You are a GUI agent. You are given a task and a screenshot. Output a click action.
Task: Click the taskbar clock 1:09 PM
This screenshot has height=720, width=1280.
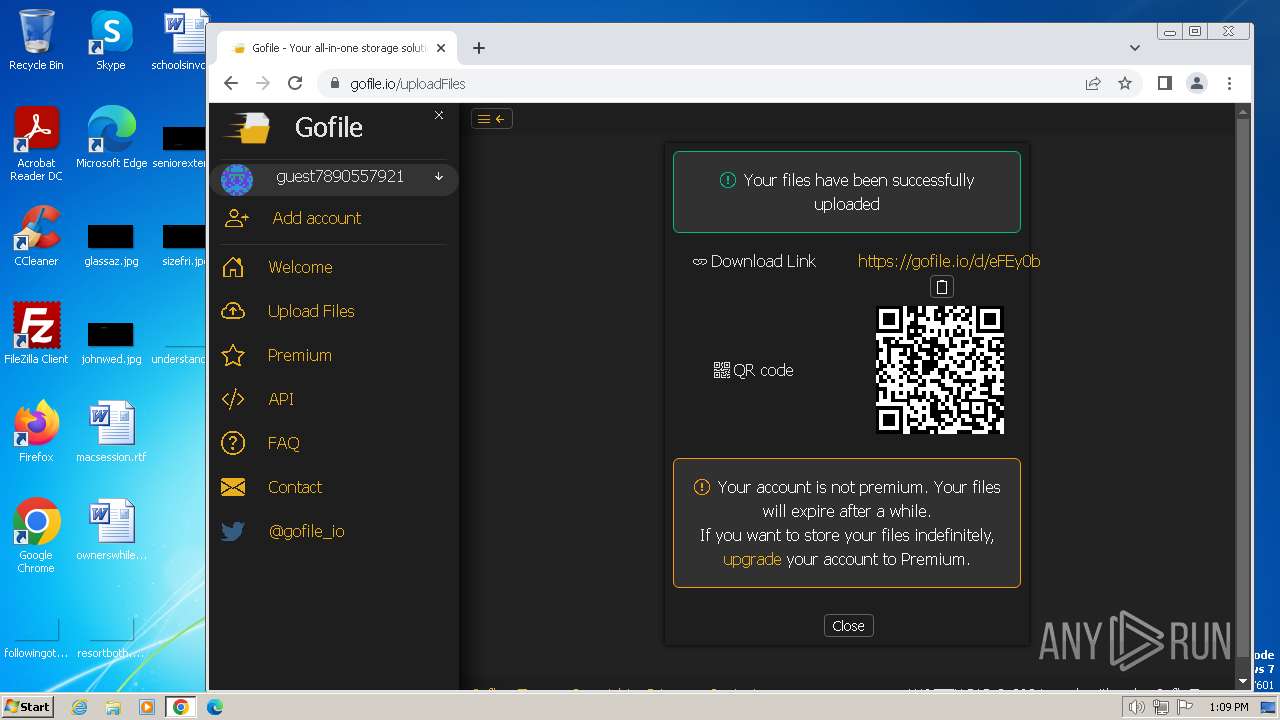(x=1228, y=707)
